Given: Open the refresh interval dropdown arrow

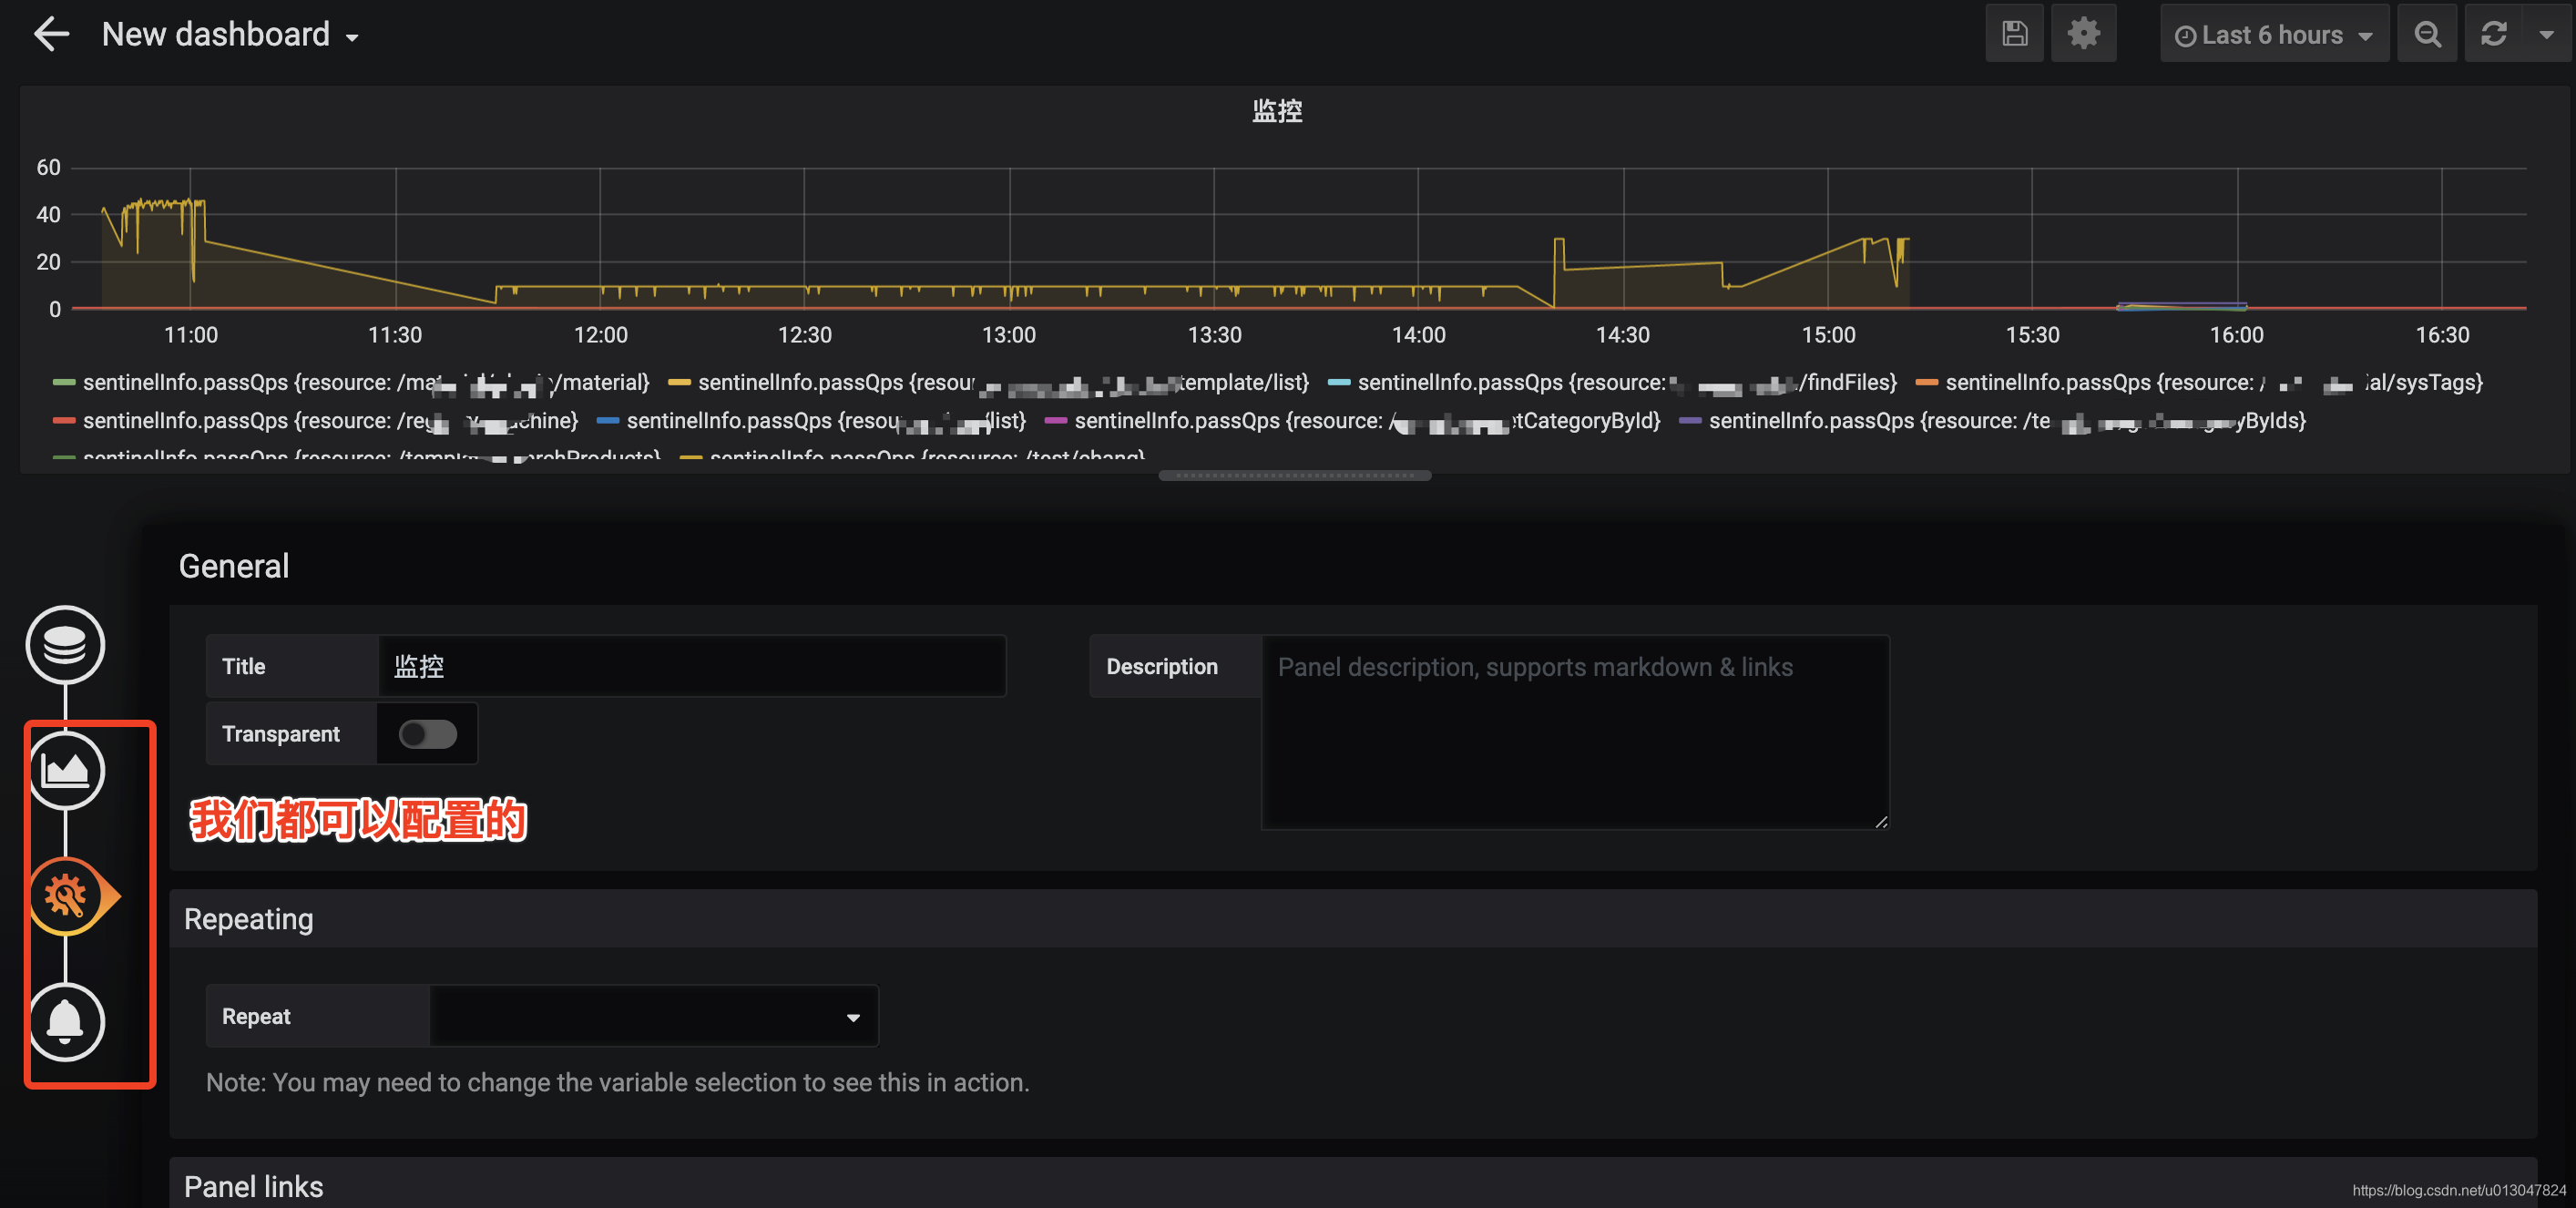Looking at the screenshot, I should [x=2546, y=35].
